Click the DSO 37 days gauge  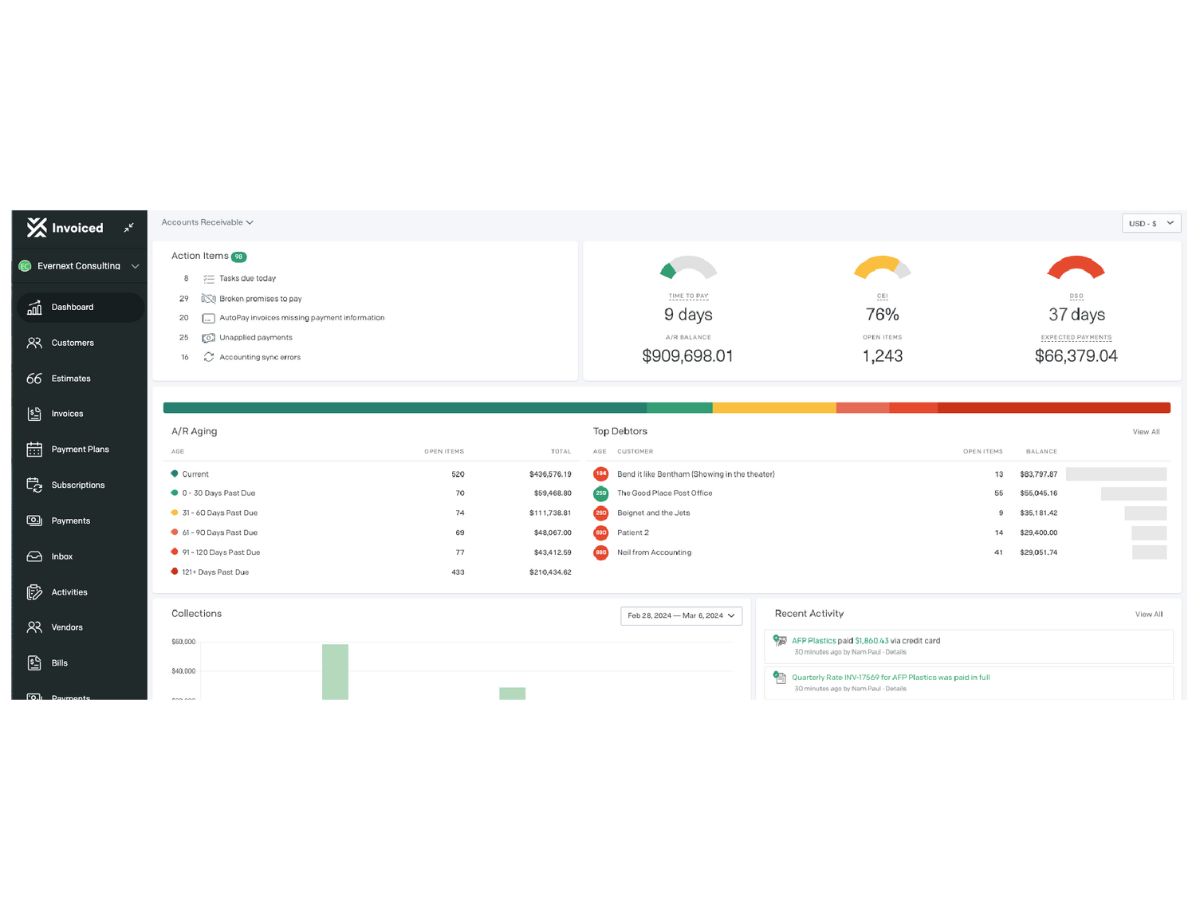pyautogui.click(x=1075, y=267)
